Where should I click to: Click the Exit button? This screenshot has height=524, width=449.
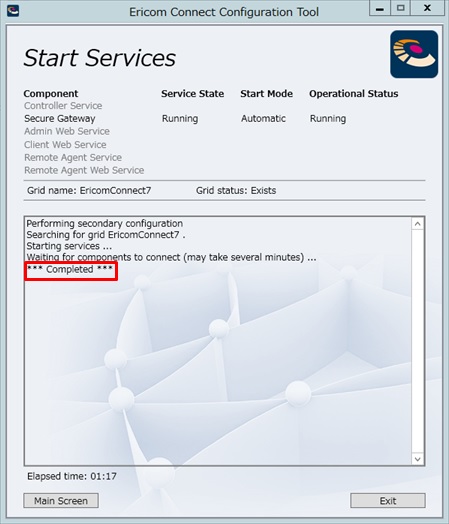click(388, 501)
